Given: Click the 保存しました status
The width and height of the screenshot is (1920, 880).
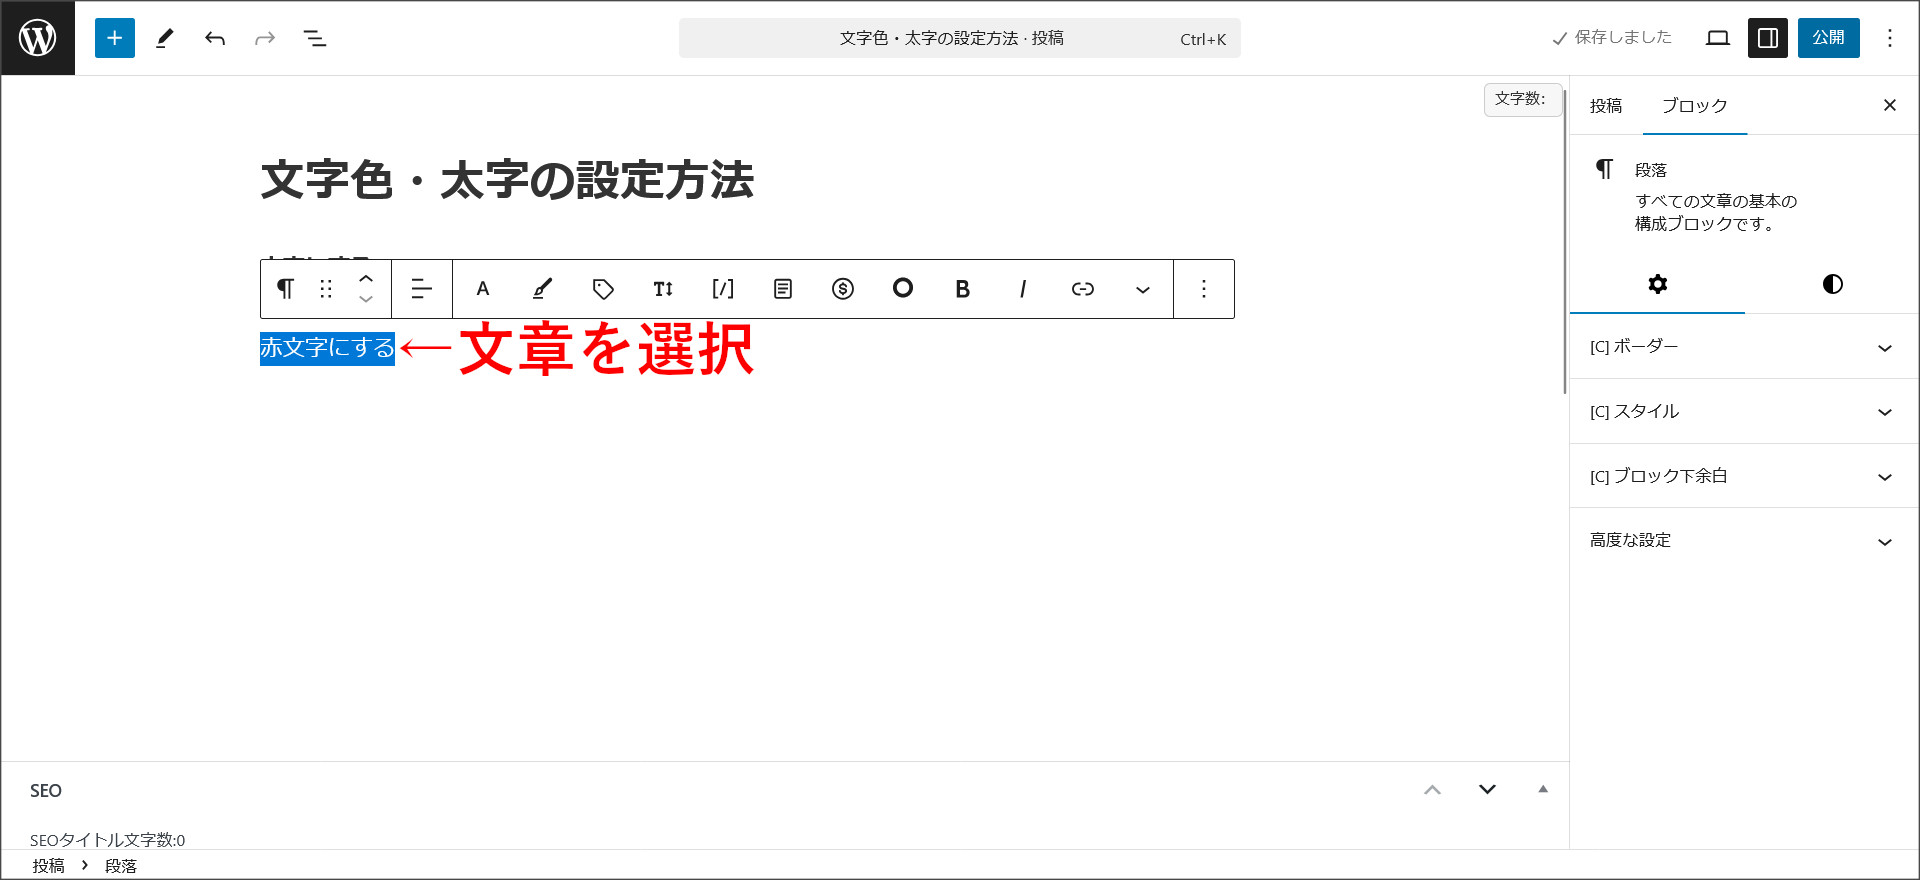Looking at the screenshot, I should tap(1611, 38).
